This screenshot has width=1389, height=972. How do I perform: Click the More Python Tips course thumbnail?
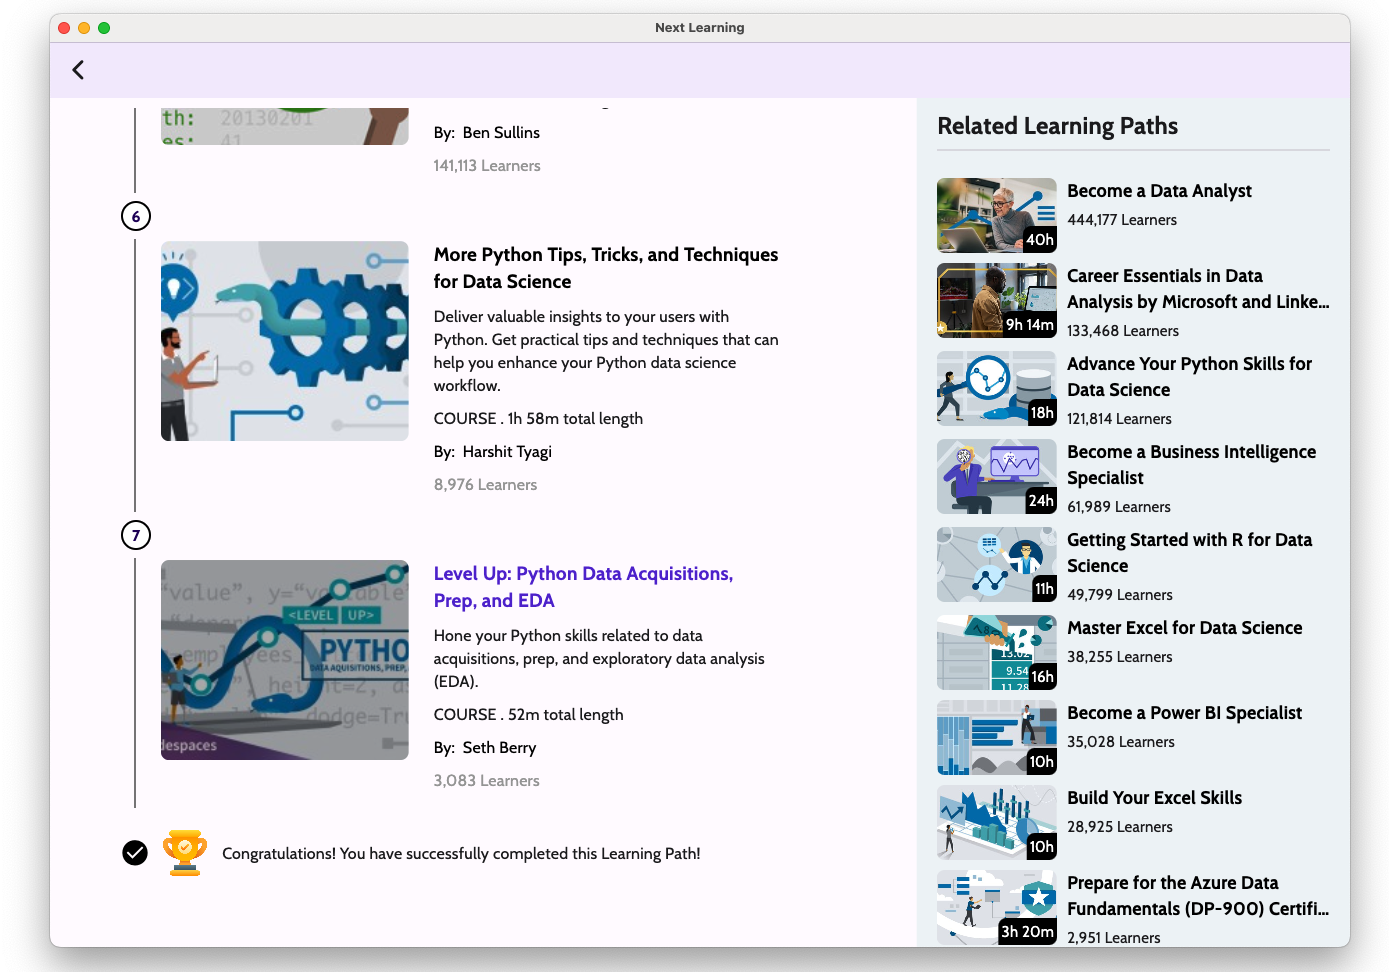pos(285,341)
